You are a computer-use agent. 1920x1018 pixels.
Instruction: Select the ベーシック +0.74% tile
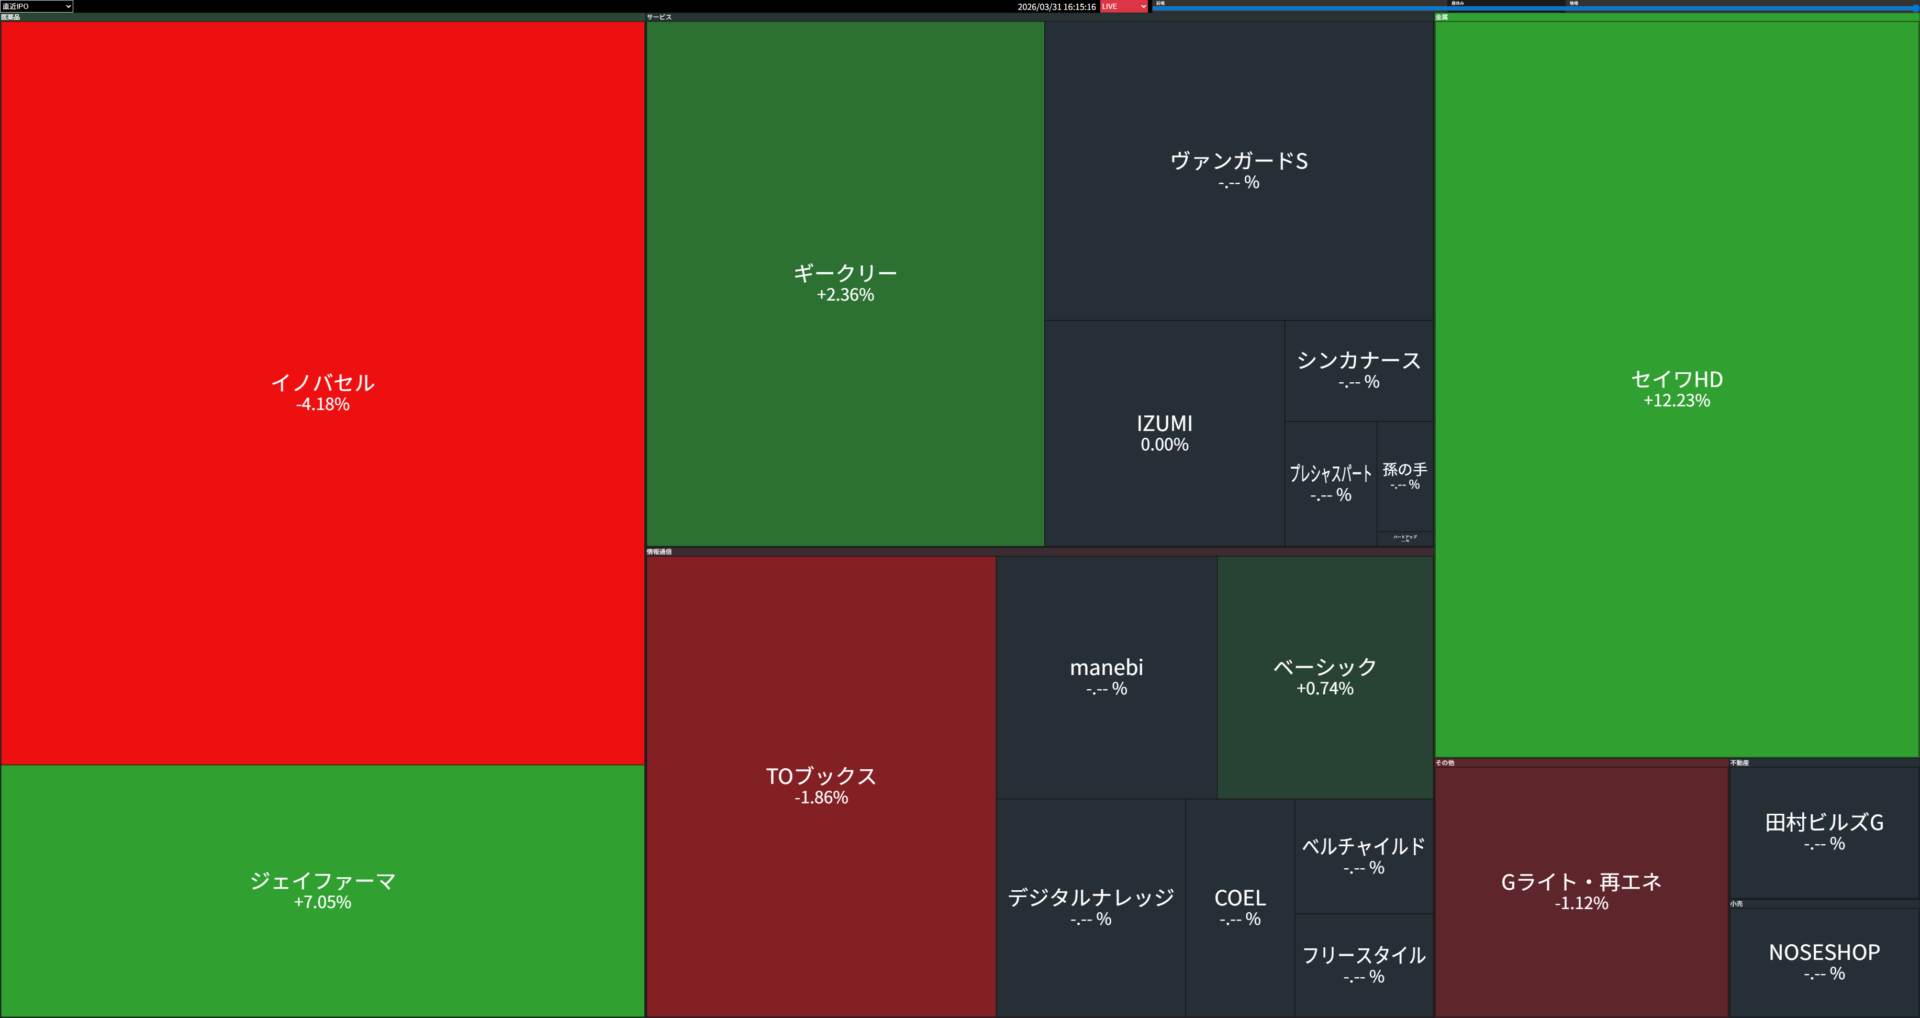pos(1324,677)
